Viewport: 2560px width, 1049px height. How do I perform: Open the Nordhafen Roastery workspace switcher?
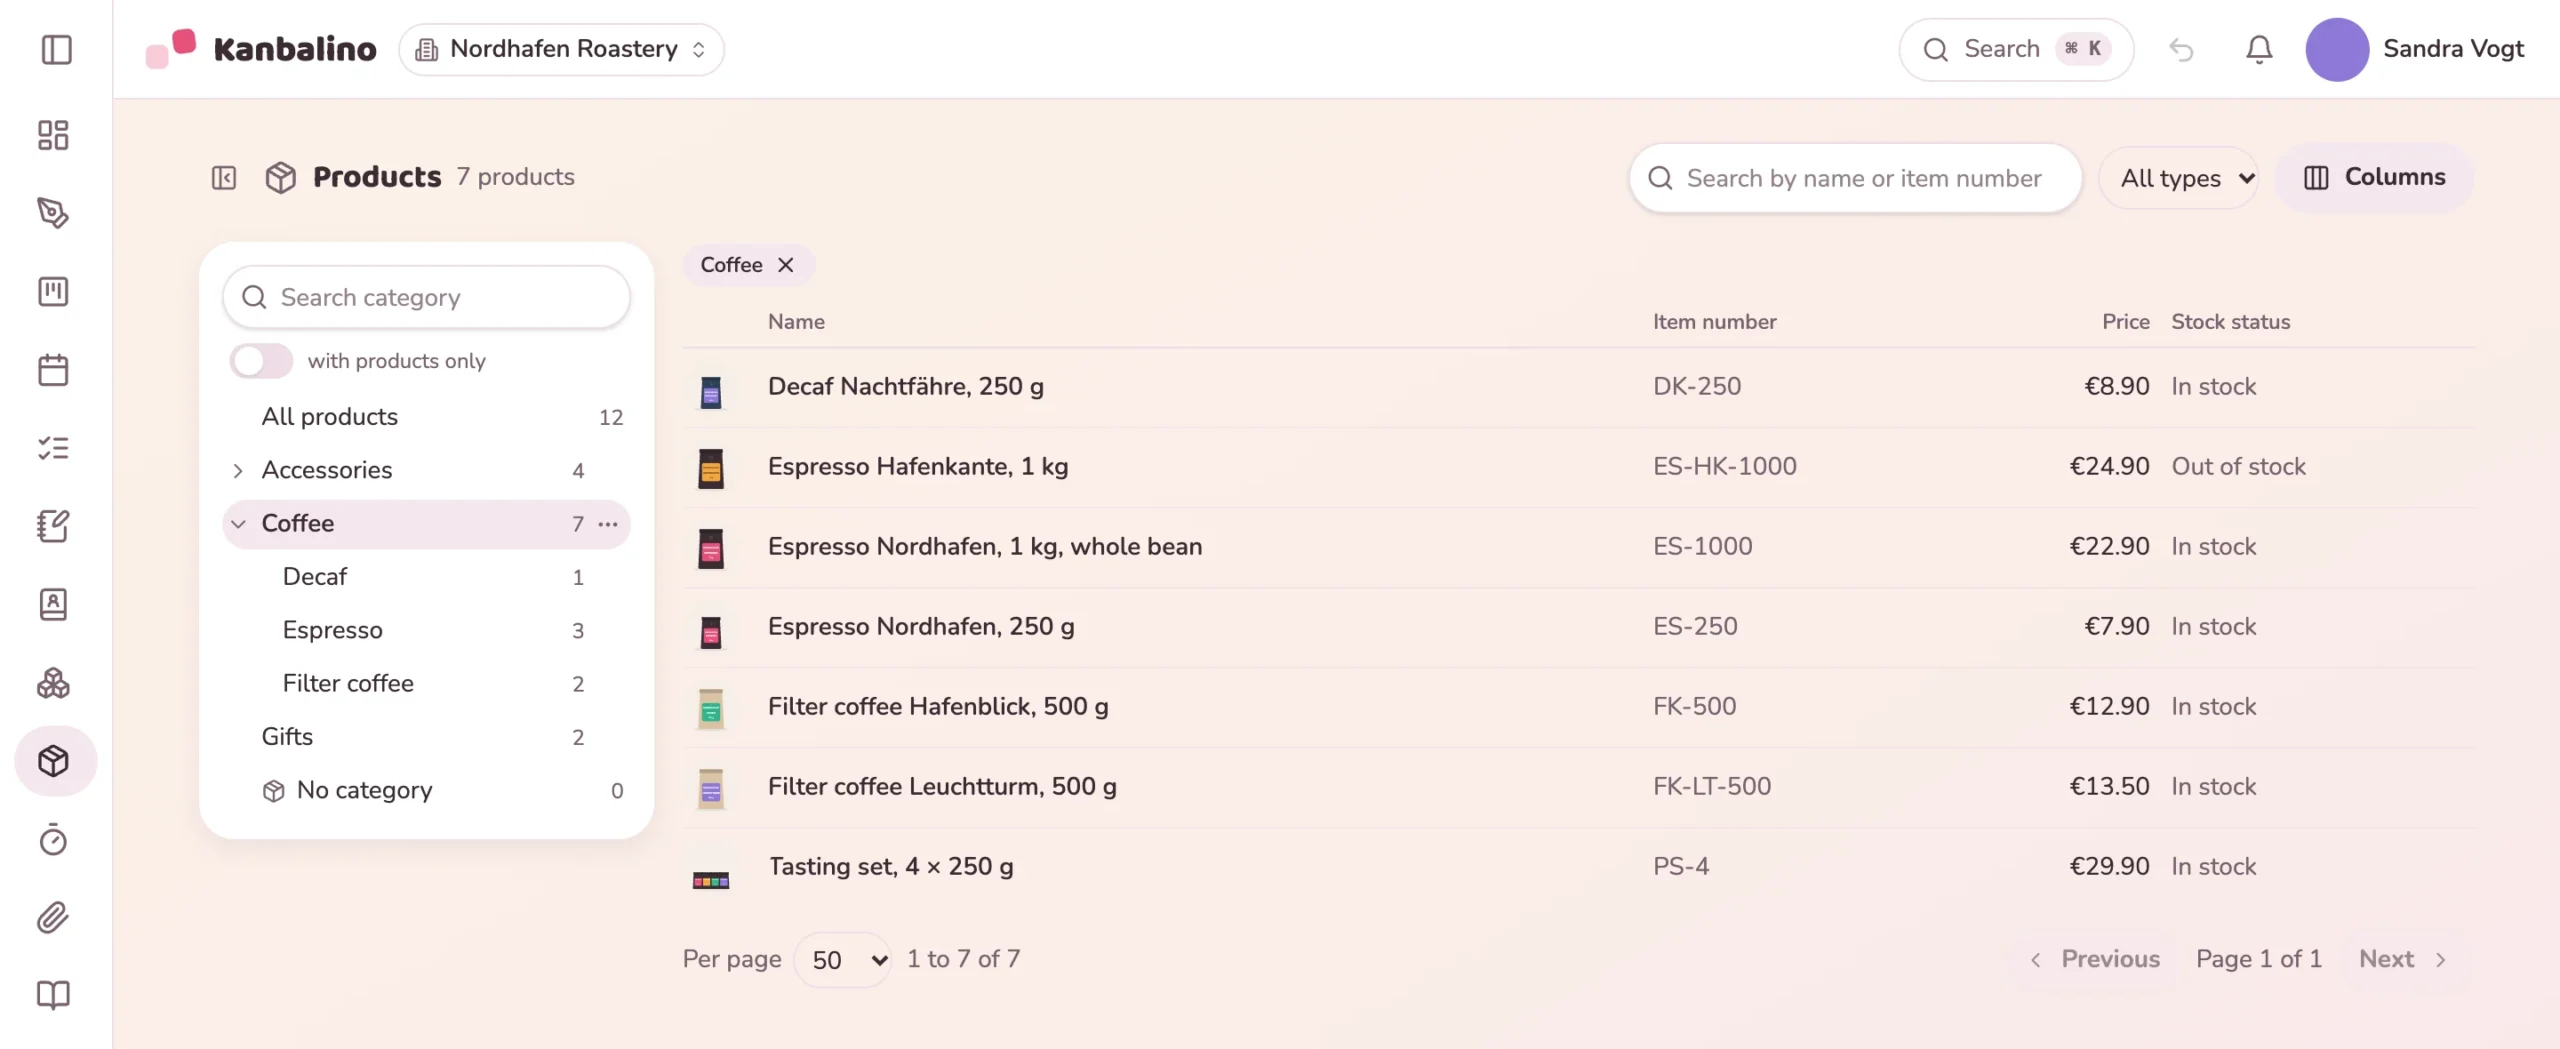point(562,49)
